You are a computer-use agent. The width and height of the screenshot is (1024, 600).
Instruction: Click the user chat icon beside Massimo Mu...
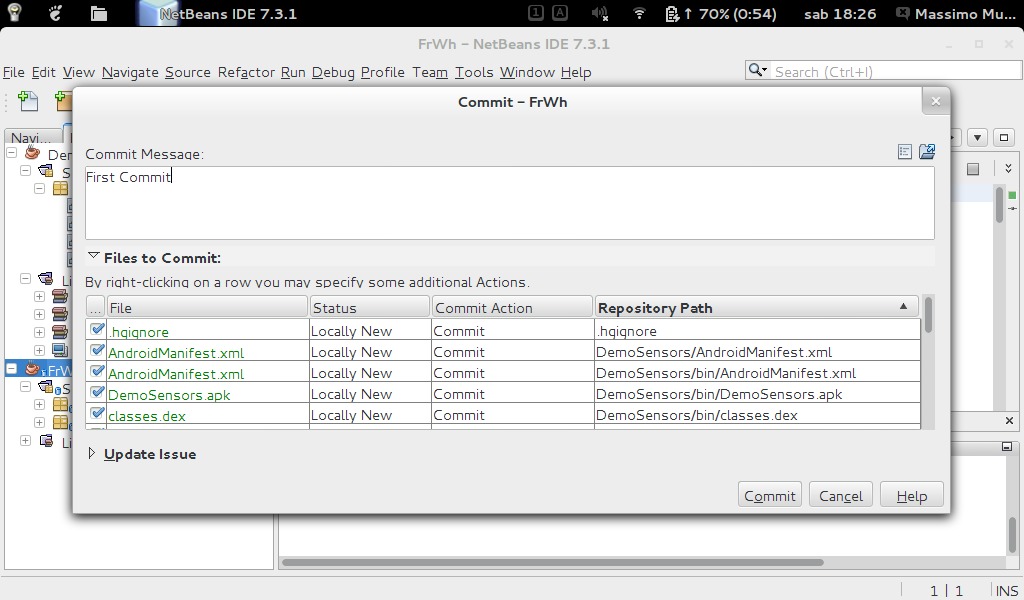coord(903,13)
